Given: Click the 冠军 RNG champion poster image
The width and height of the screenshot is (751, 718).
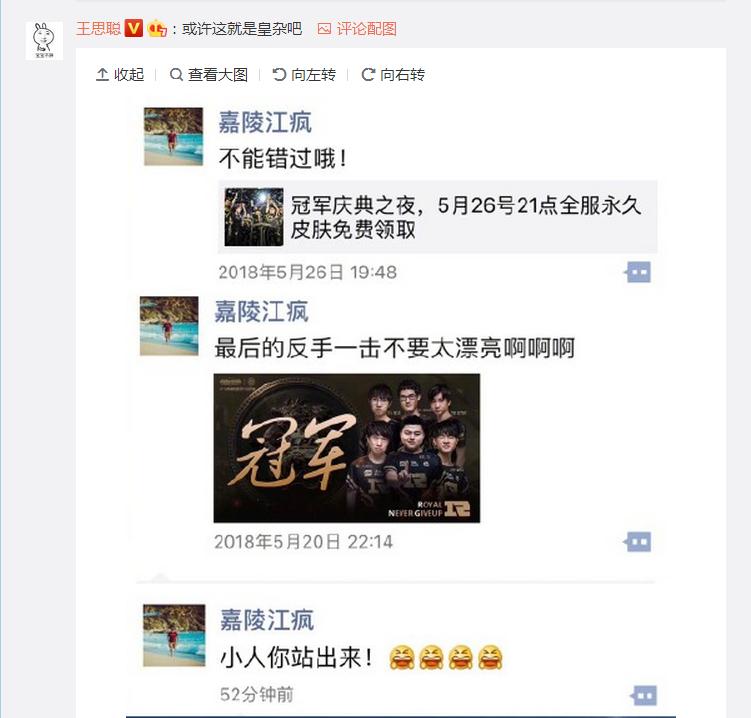Looking at the screenshot, I should [347, 448].
